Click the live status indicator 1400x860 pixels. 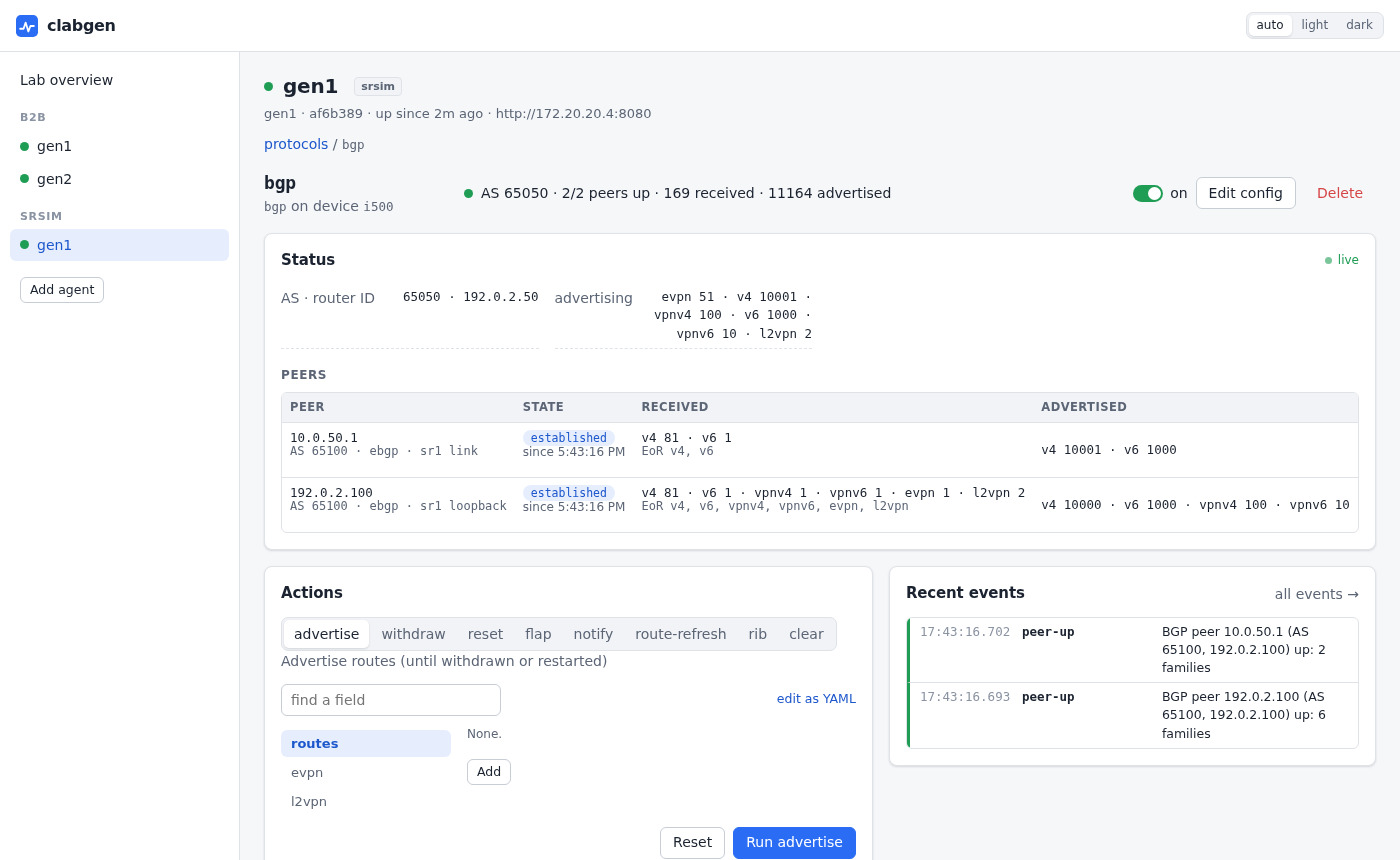pos(1342,260)
